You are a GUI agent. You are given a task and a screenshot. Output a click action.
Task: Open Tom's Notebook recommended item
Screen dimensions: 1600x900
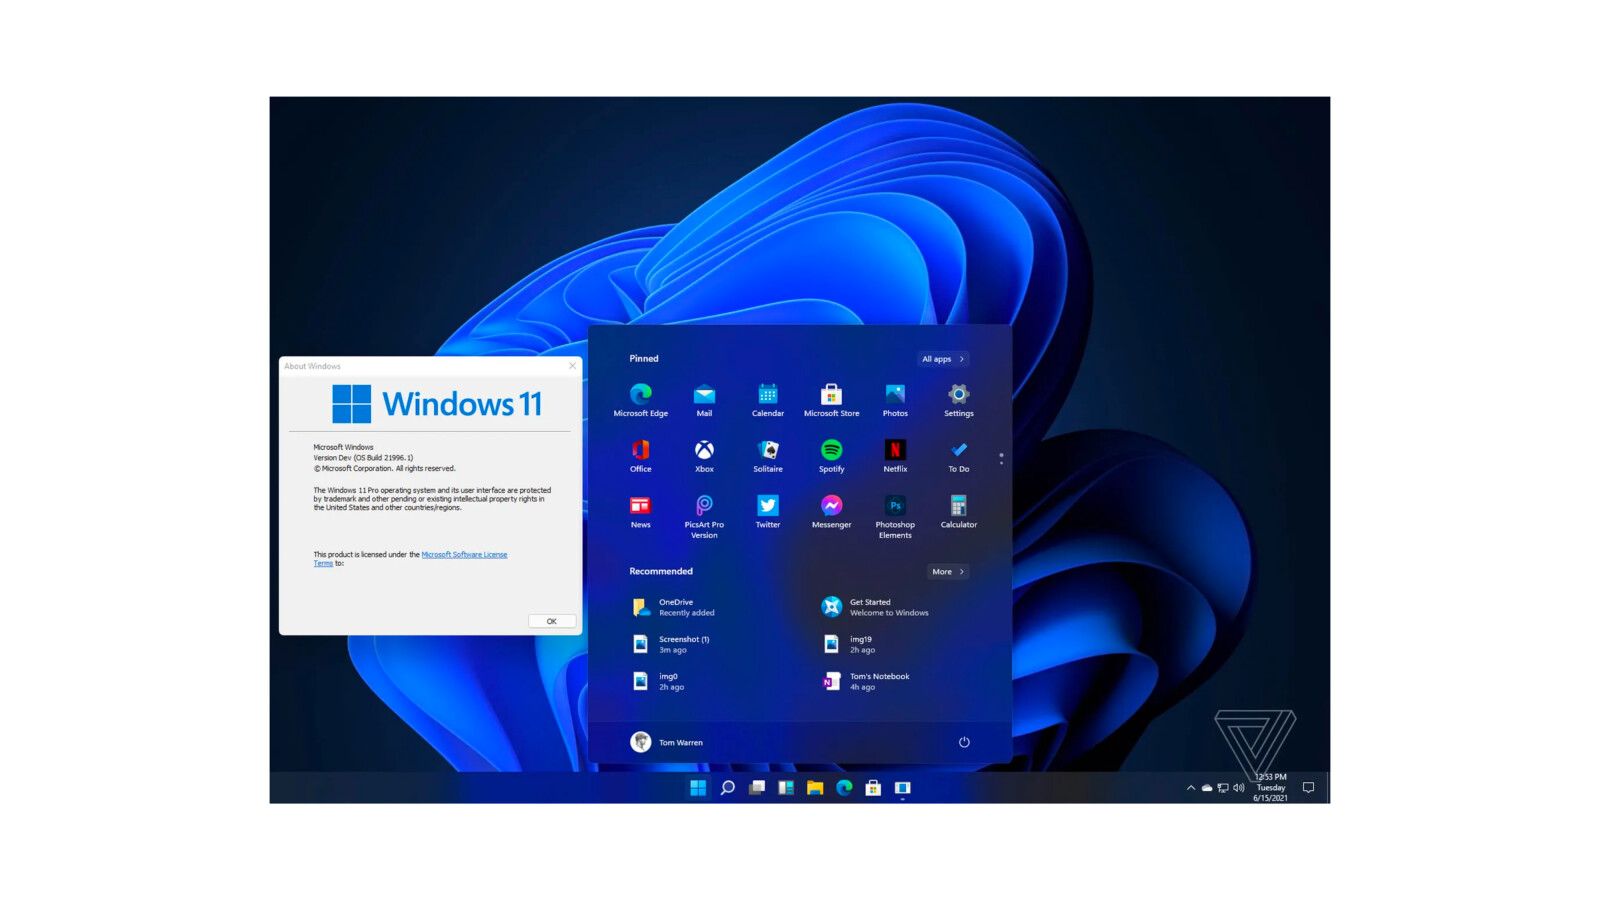coord(865,681)
